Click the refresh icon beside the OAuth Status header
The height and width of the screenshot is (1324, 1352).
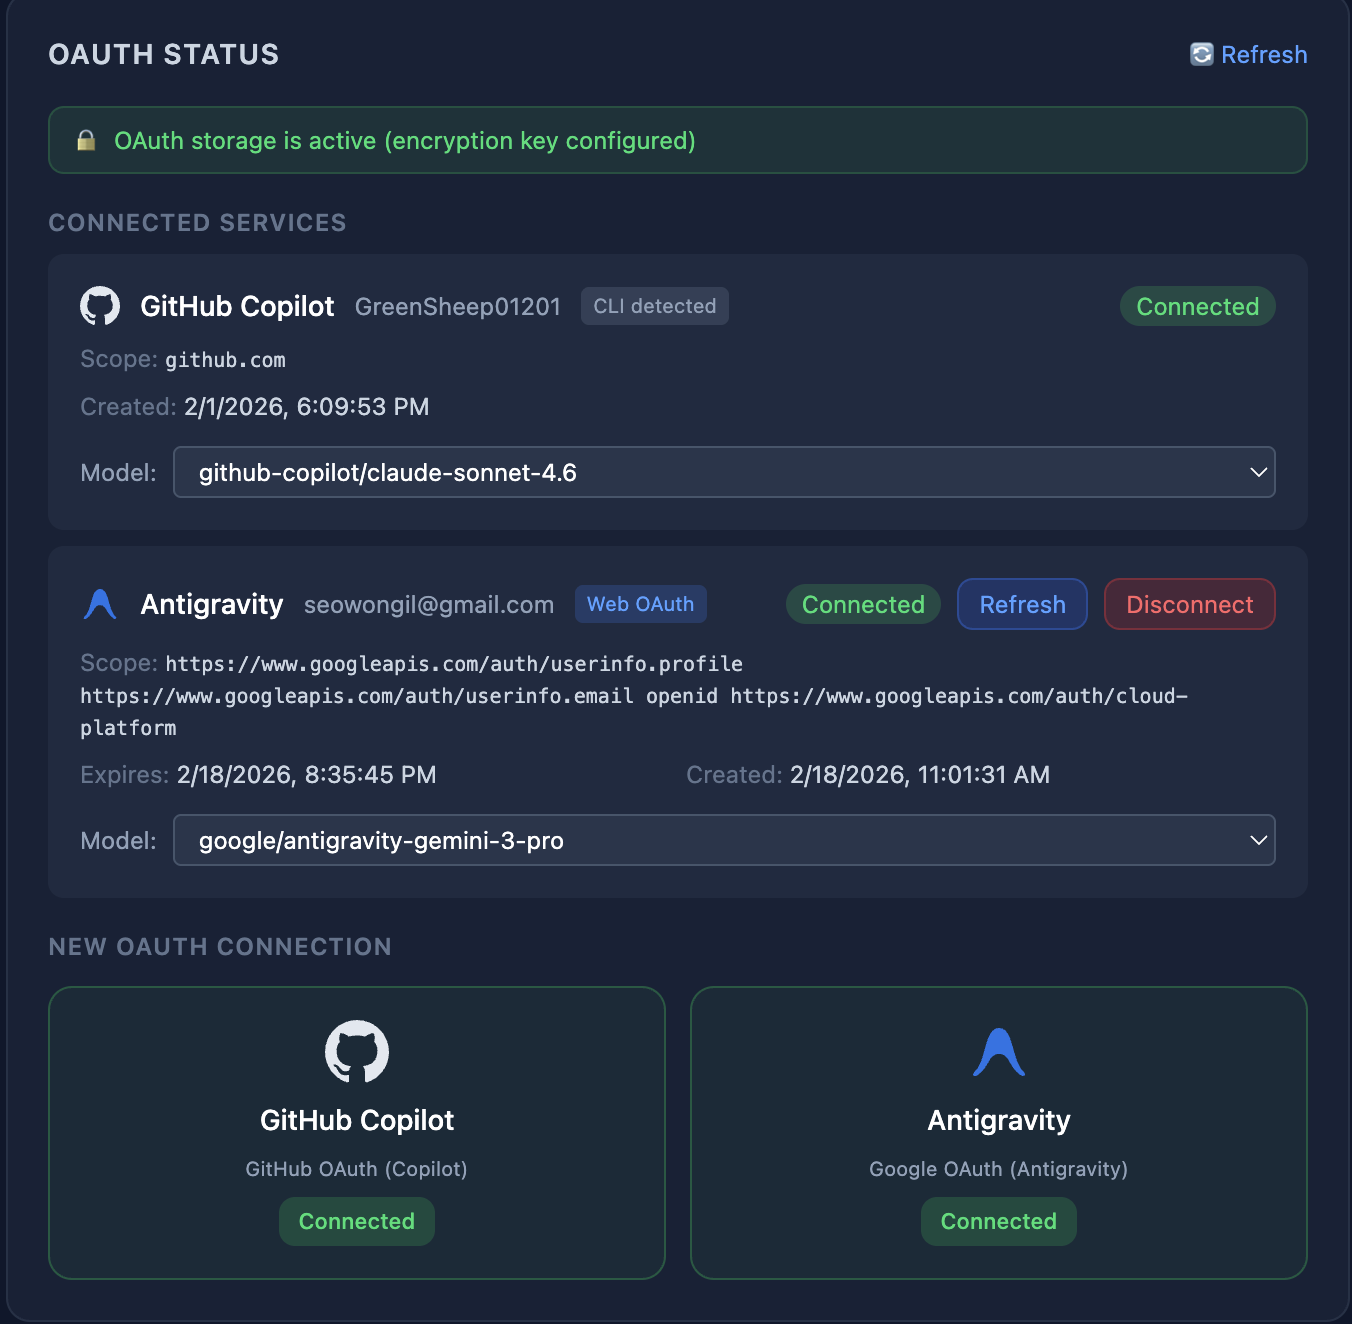click(x=1201, y=54)
